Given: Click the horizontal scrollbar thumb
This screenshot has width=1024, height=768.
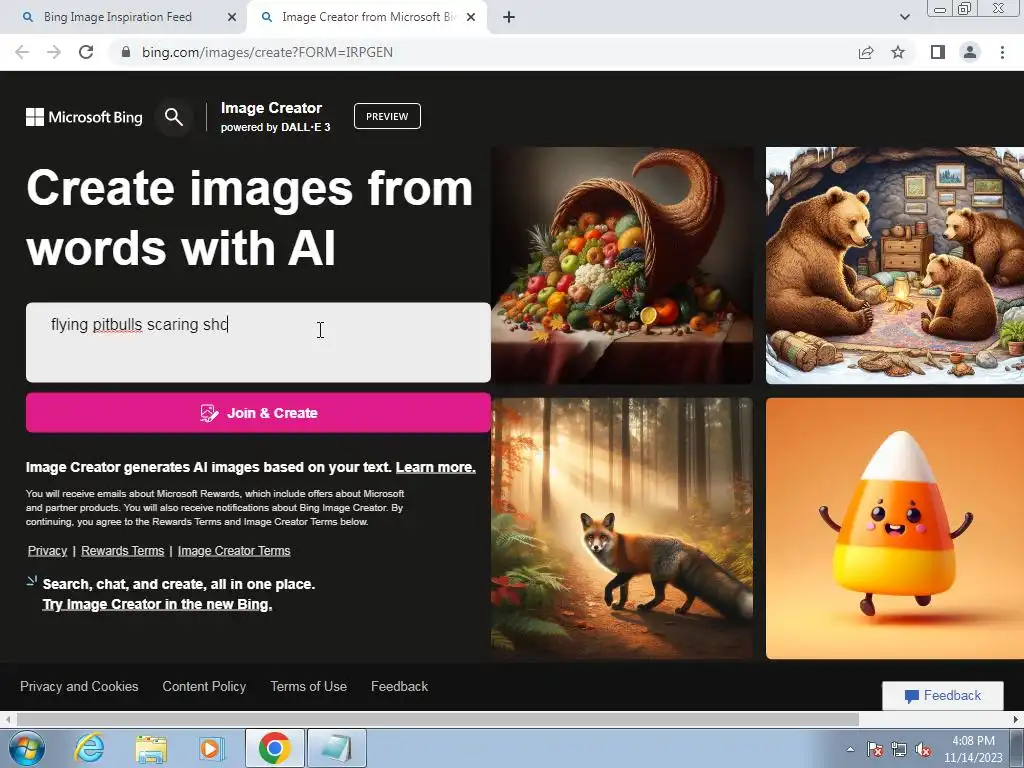Looking at the screenshot, I should pos(438,719).
